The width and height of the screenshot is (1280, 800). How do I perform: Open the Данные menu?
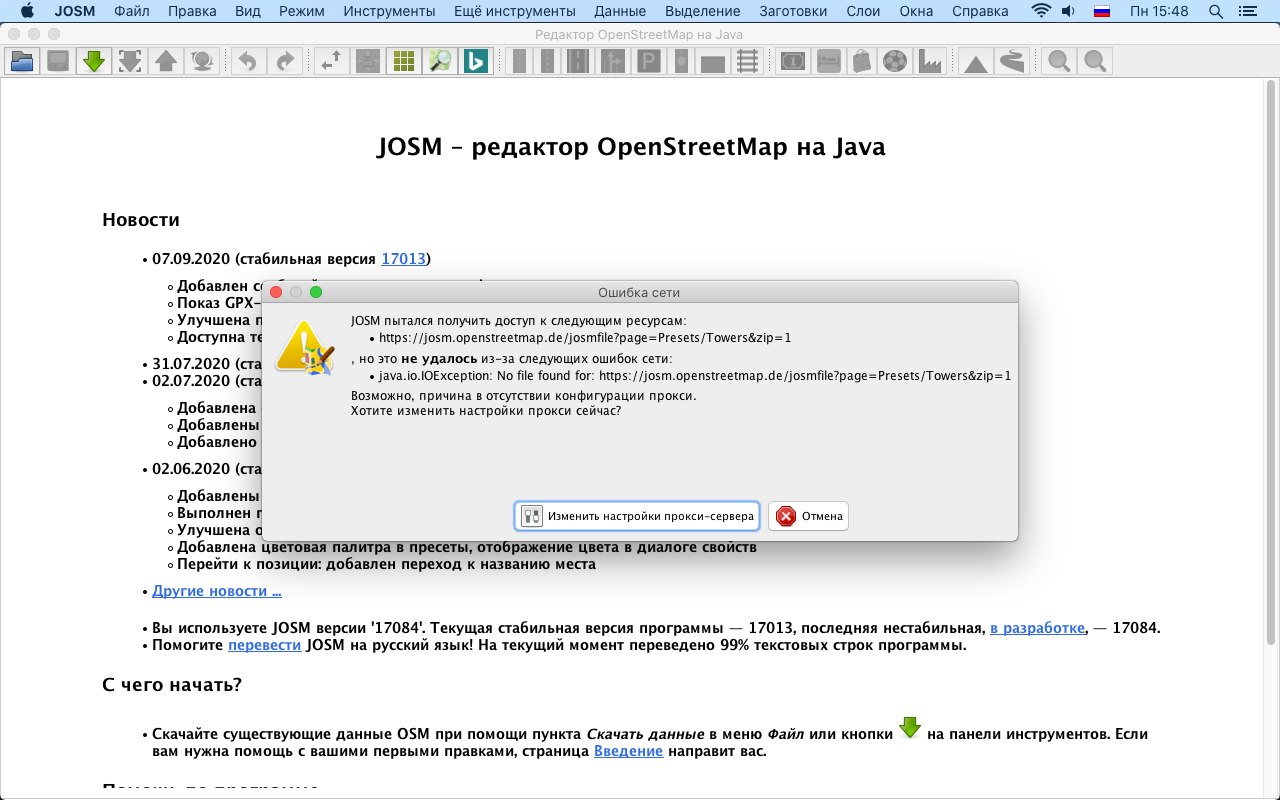619,11
